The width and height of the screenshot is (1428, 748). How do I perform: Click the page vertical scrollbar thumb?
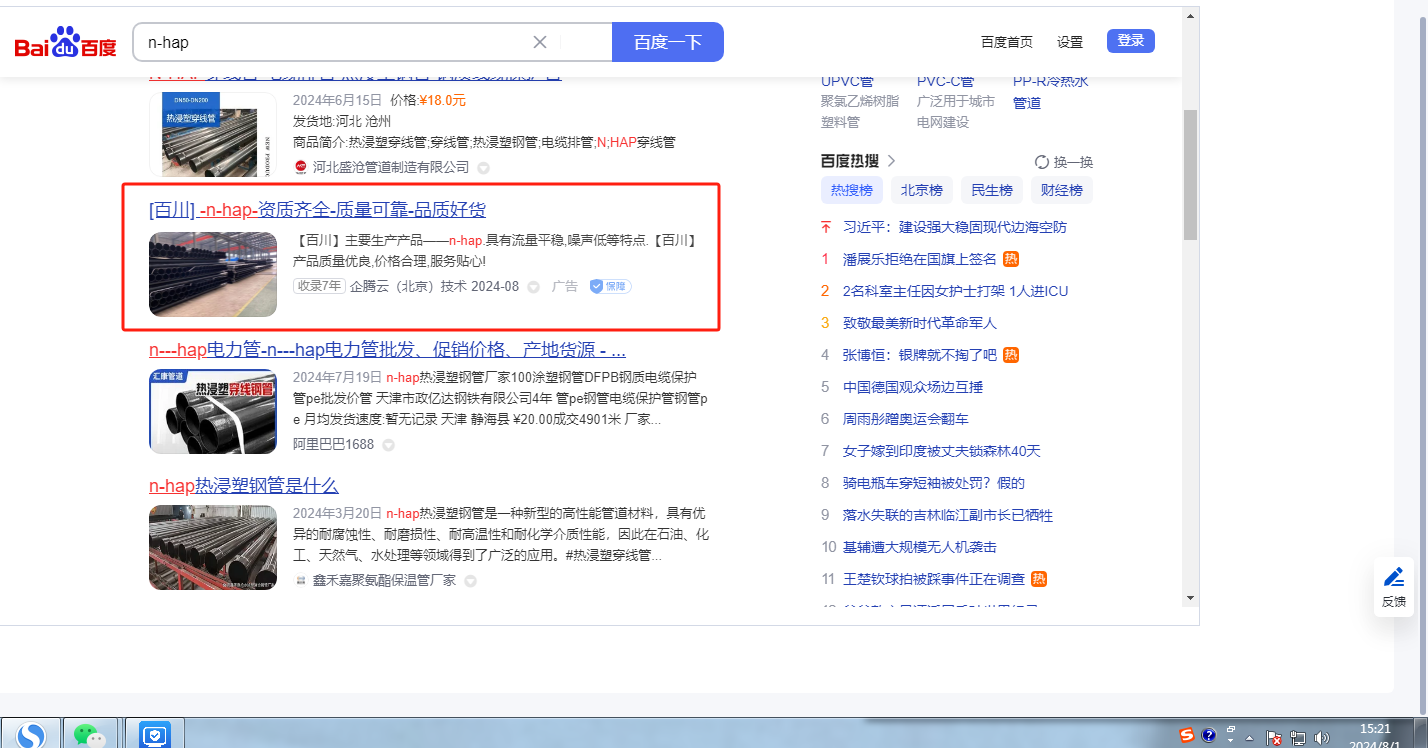[x=1190, y=175]
